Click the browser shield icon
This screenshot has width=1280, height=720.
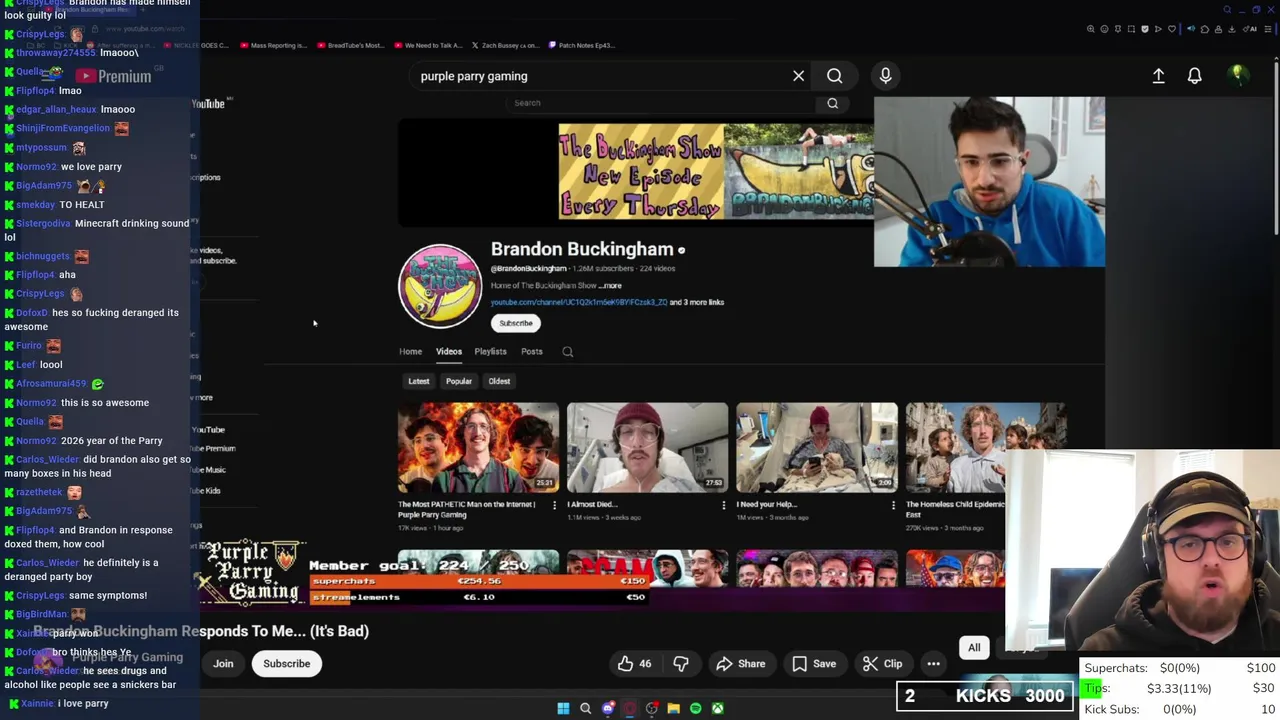click(x=1145, y=29)
